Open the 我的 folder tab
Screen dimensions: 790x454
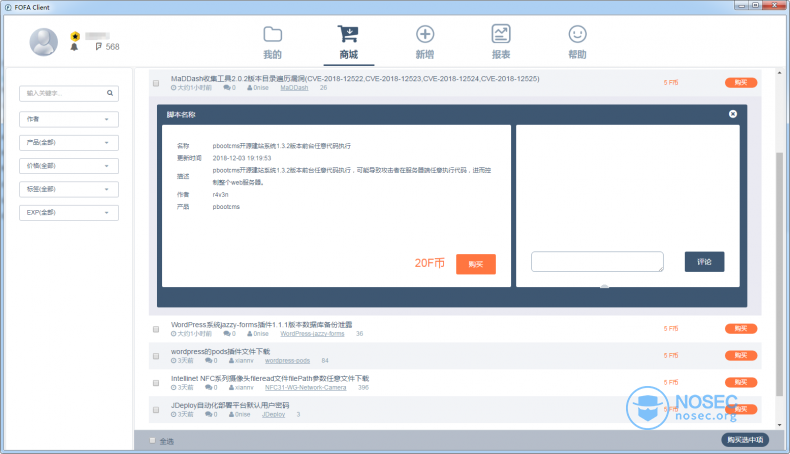(x=273, y=43)
